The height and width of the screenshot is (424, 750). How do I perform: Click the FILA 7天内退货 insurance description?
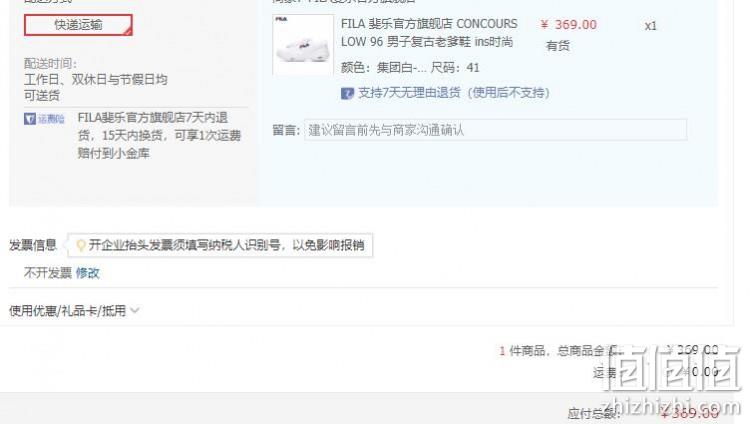point(159,135)
